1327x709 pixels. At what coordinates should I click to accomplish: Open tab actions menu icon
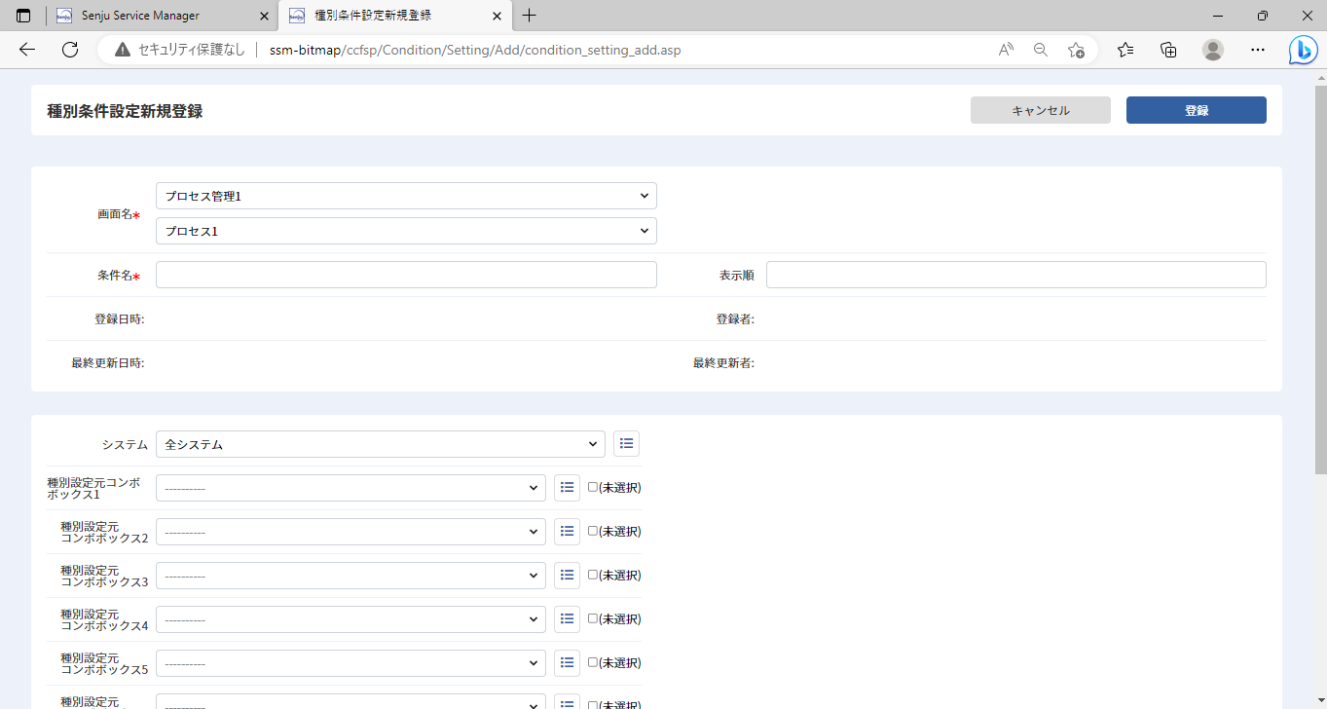(23, 15)
